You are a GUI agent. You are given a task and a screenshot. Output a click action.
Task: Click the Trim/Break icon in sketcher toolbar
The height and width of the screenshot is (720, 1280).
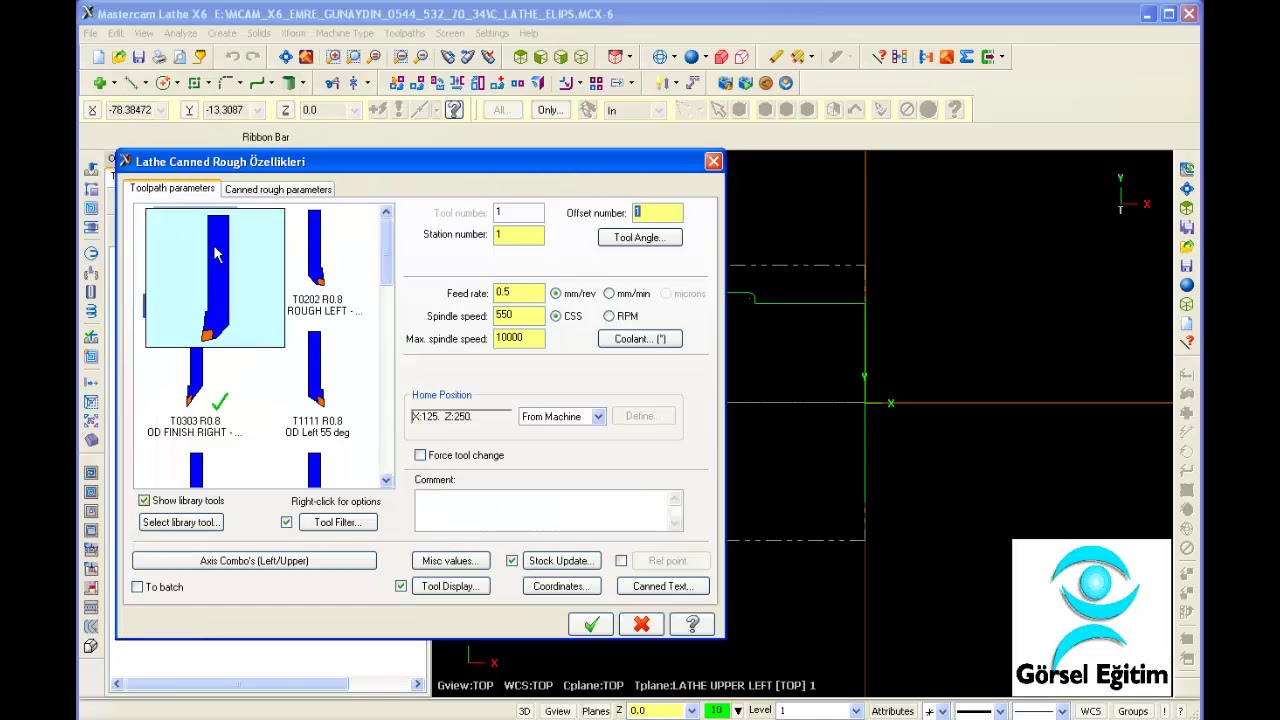pos(332,83)
